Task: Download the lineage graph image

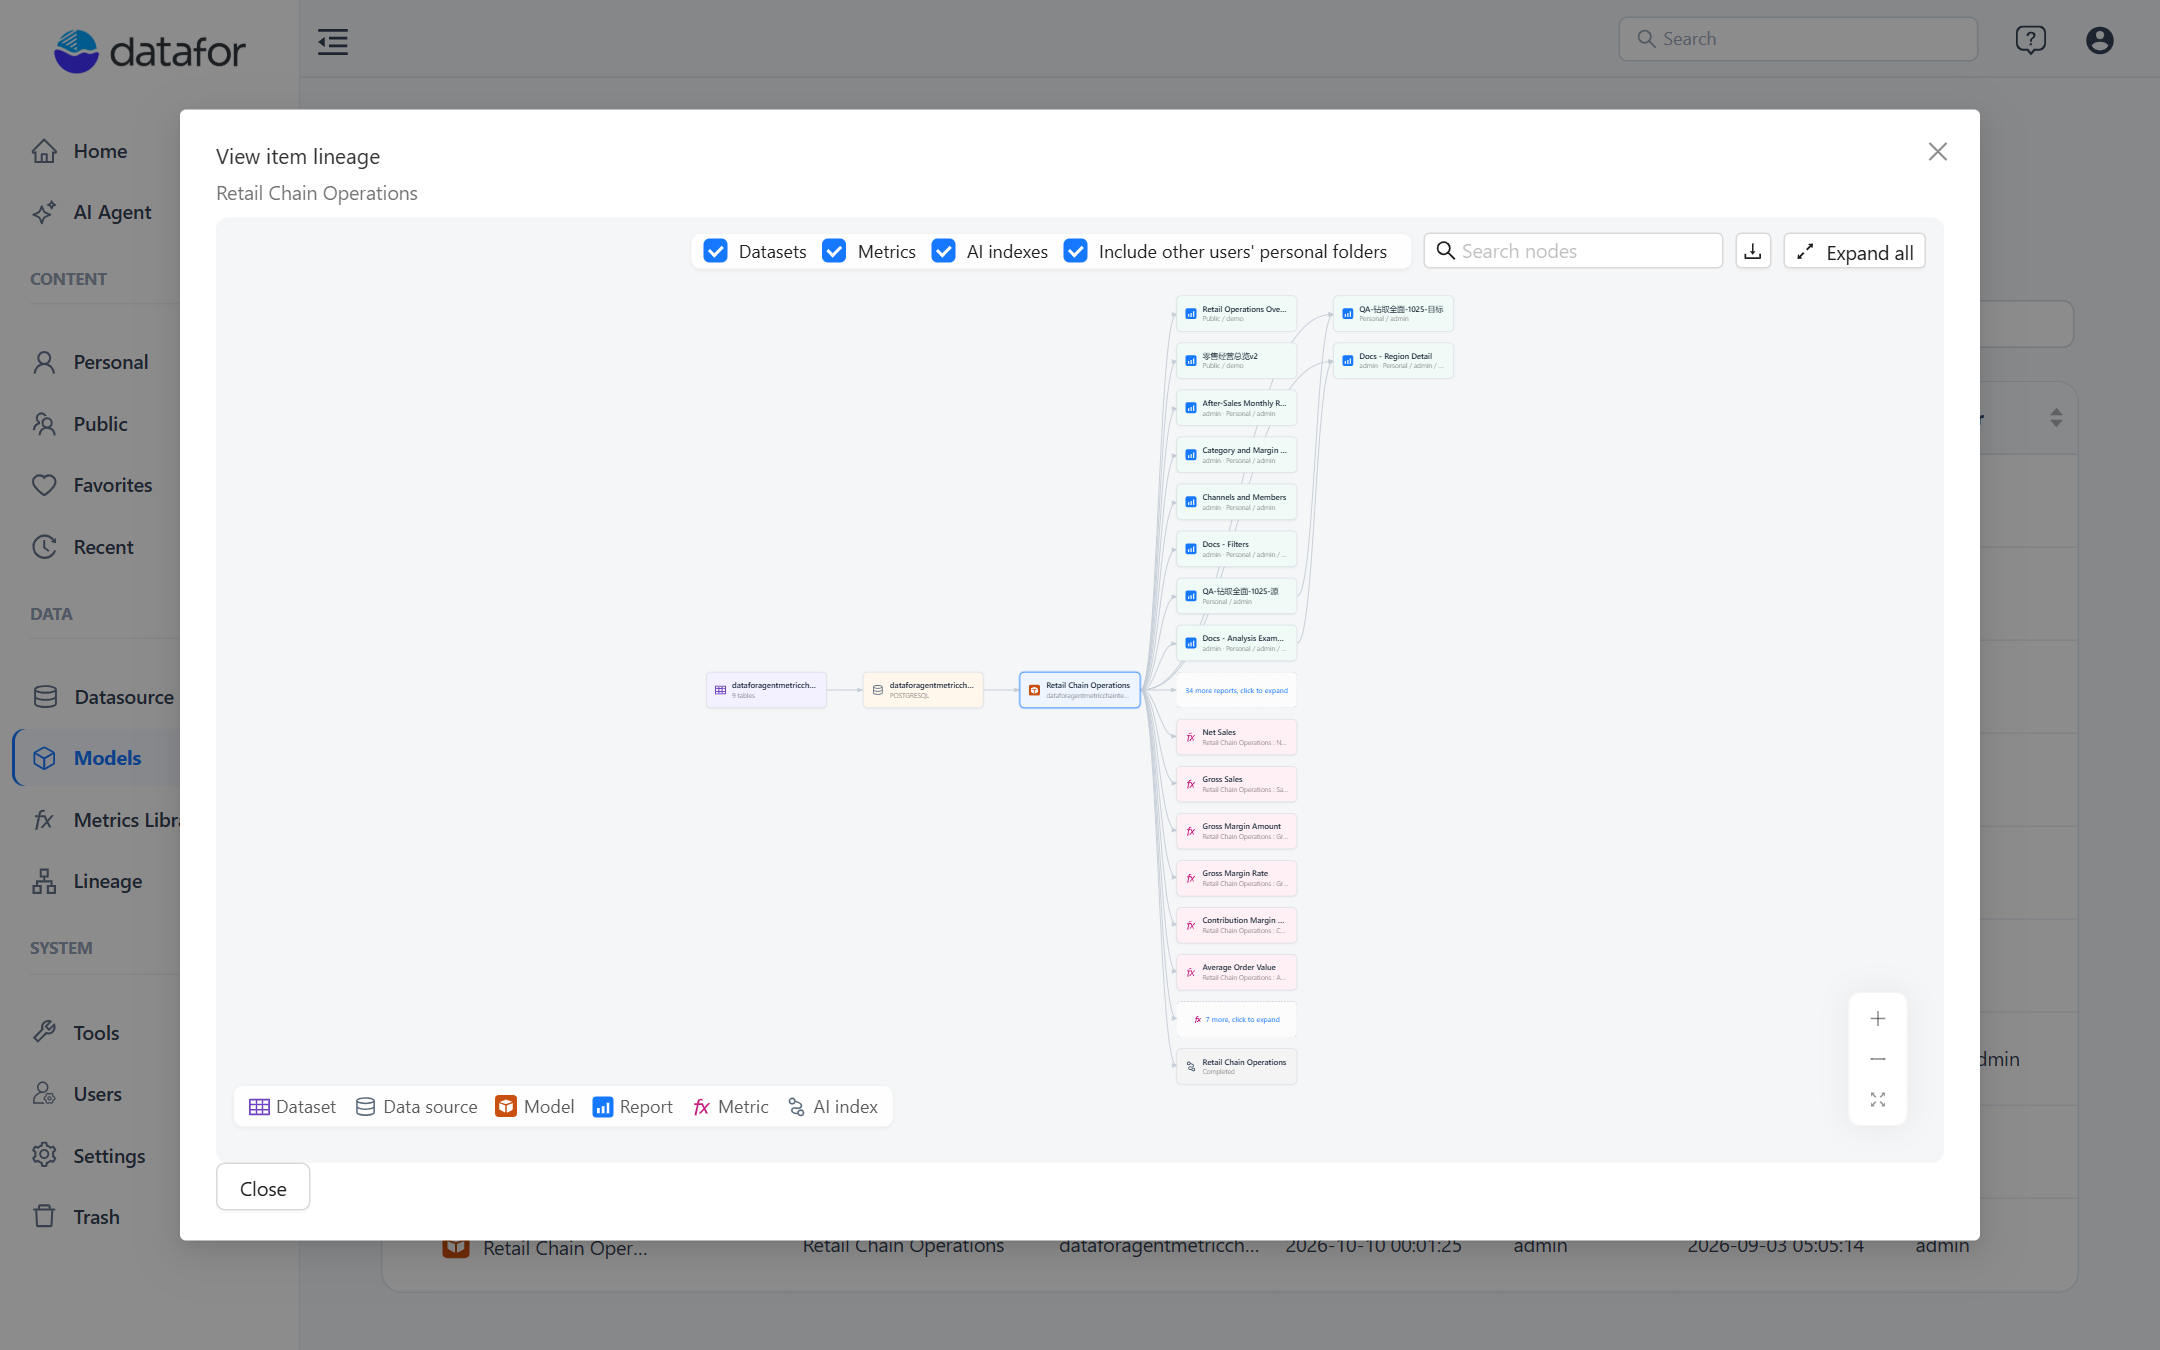Action: (1753, 251)
